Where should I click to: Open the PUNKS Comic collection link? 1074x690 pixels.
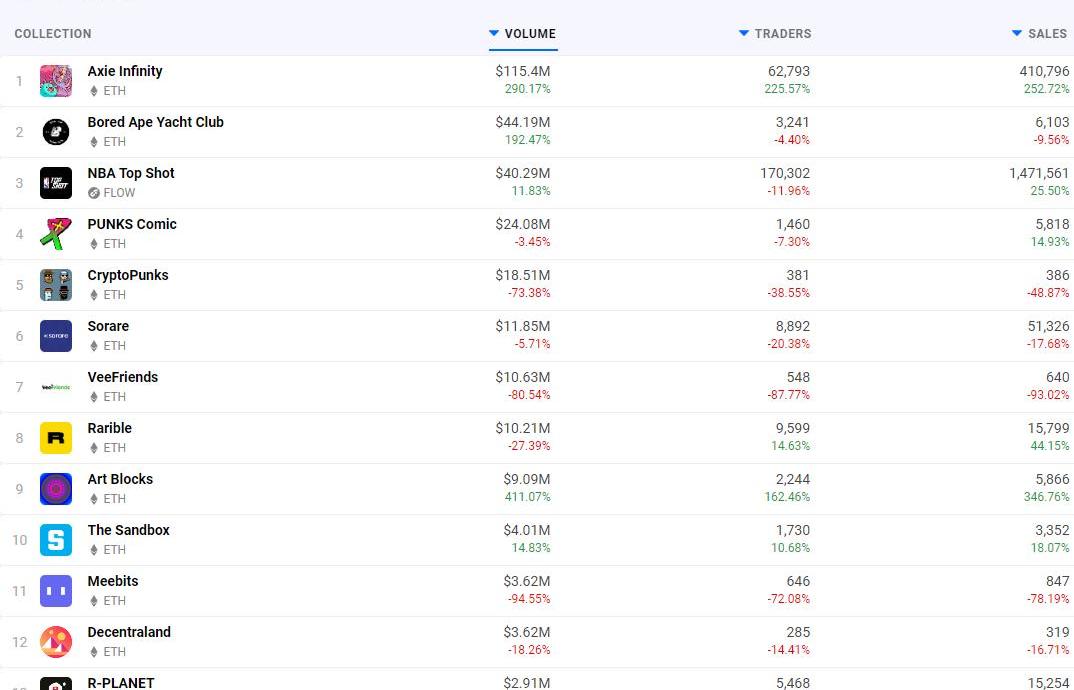pos(132,224)
